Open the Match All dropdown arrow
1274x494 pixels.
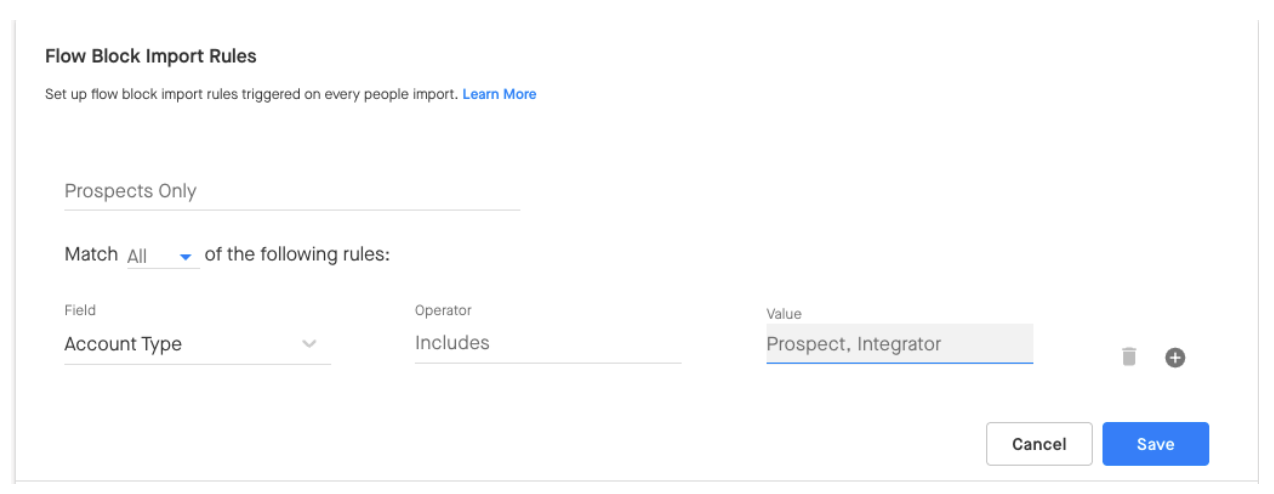click(x=185, y=257)
